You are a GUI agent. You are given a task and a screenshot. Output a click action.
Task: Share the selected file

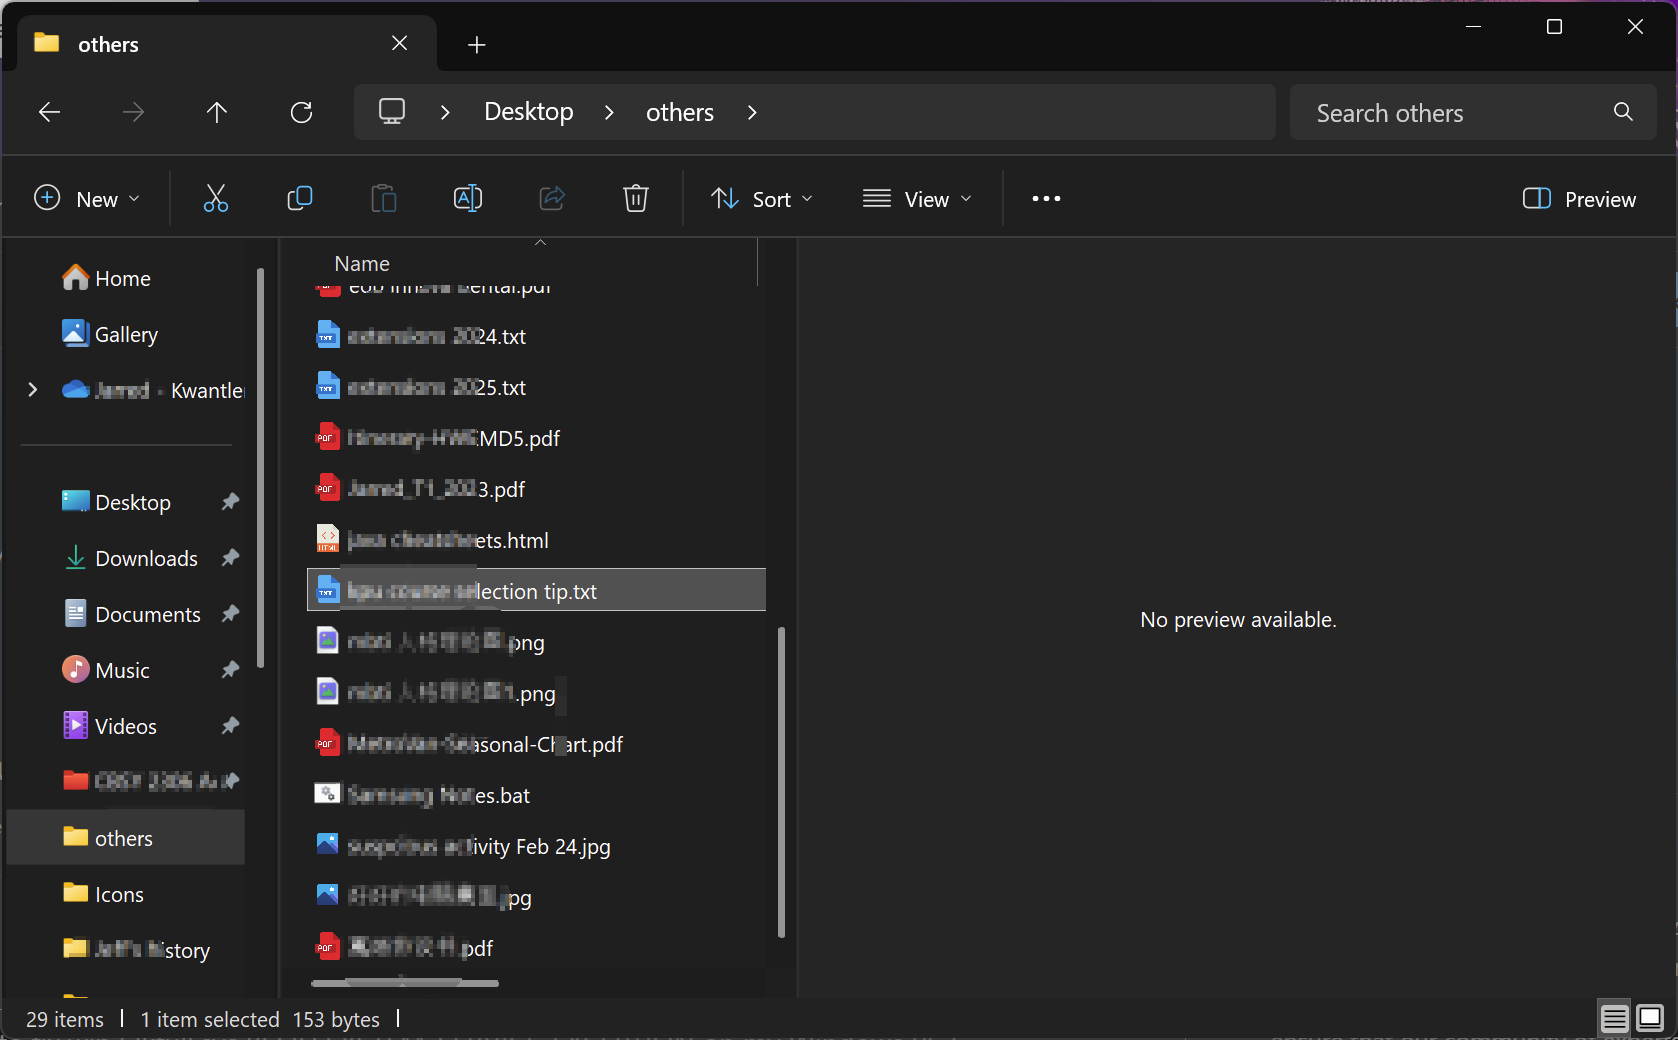[x=552, y=198]
